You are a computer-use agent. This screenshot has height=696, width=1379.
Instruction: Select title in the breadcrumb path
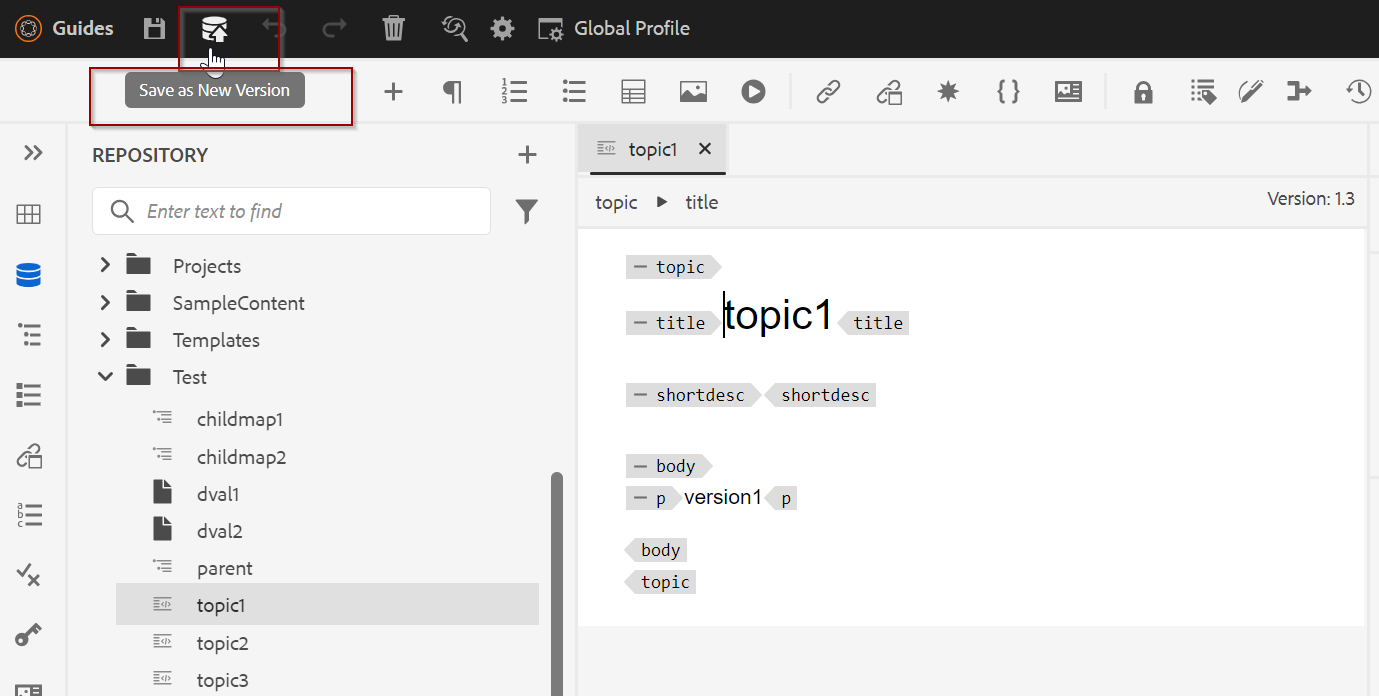click(702, 202)
